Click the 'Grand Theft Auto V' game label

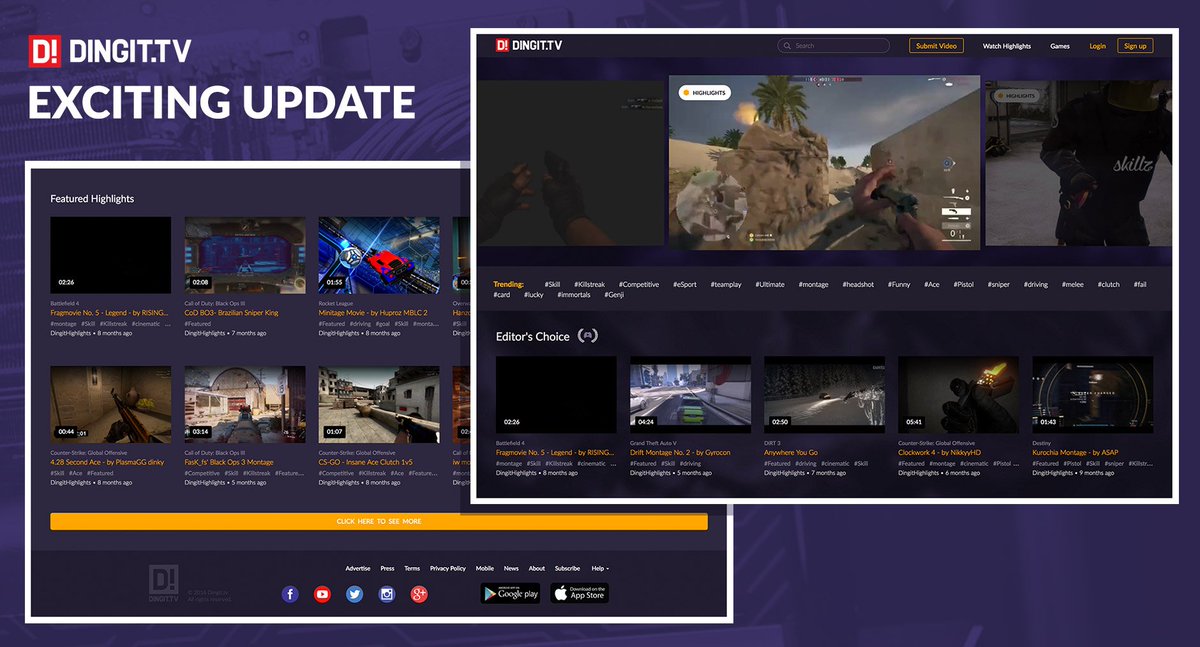click(x=653, y=443)
